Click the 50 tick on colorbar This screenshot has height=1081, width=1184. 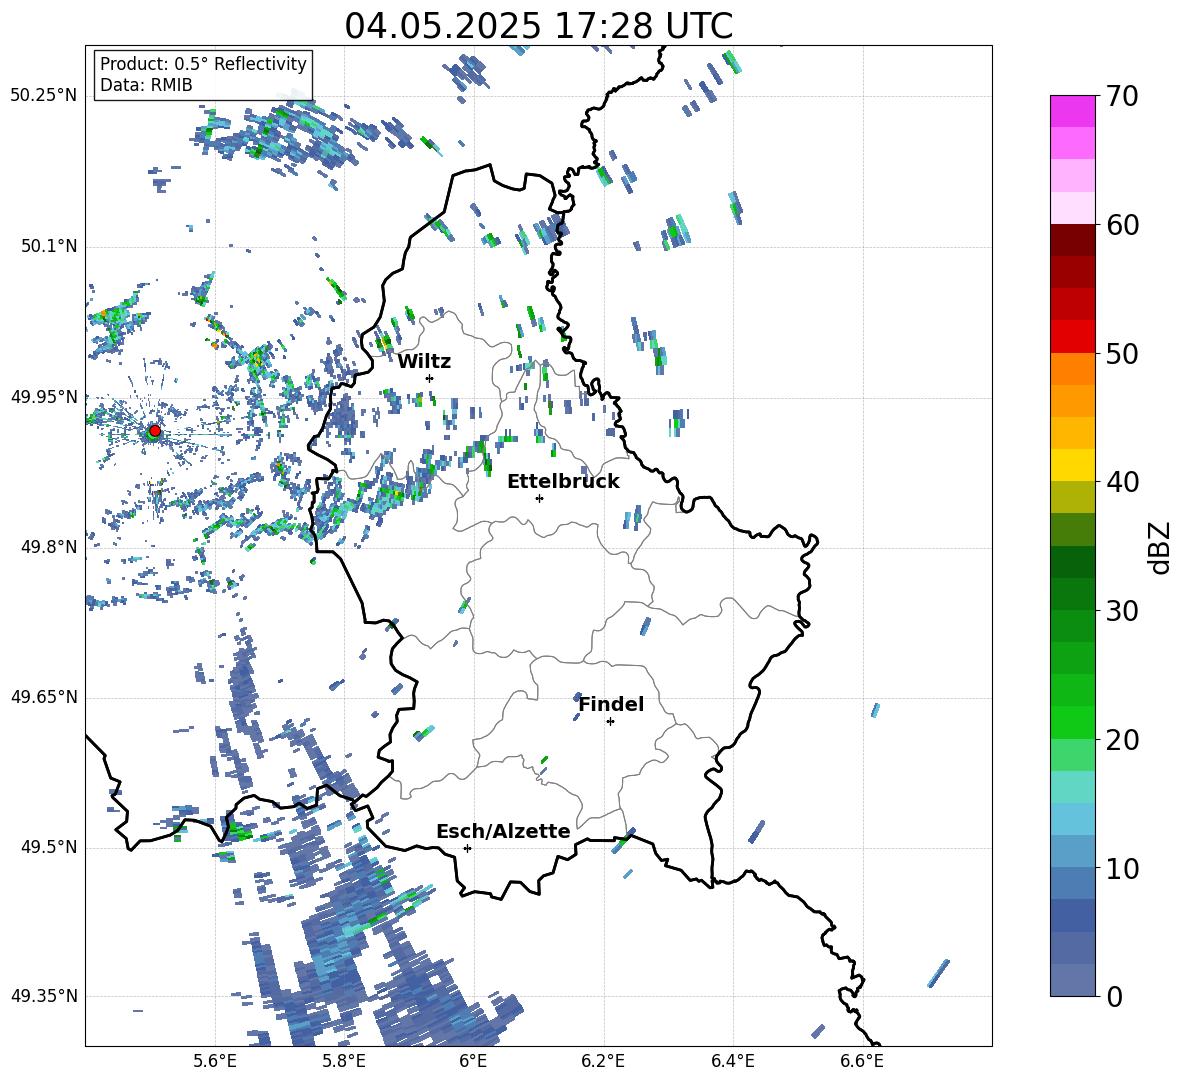[x=1121, y=354]
